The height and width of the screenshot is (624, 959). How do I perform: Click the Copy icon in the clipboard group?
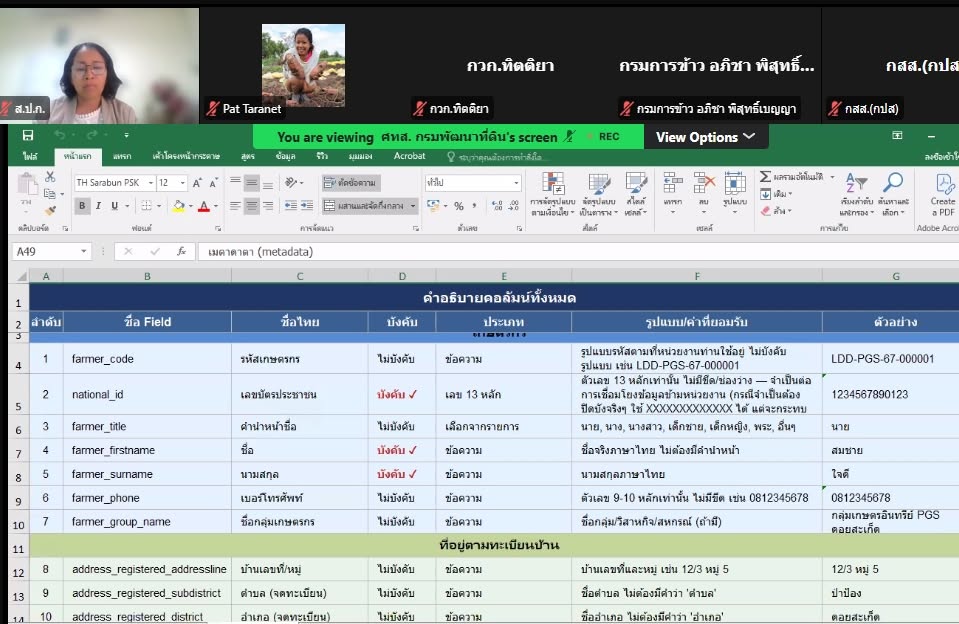pyautogui.click(x=50, y=193)
